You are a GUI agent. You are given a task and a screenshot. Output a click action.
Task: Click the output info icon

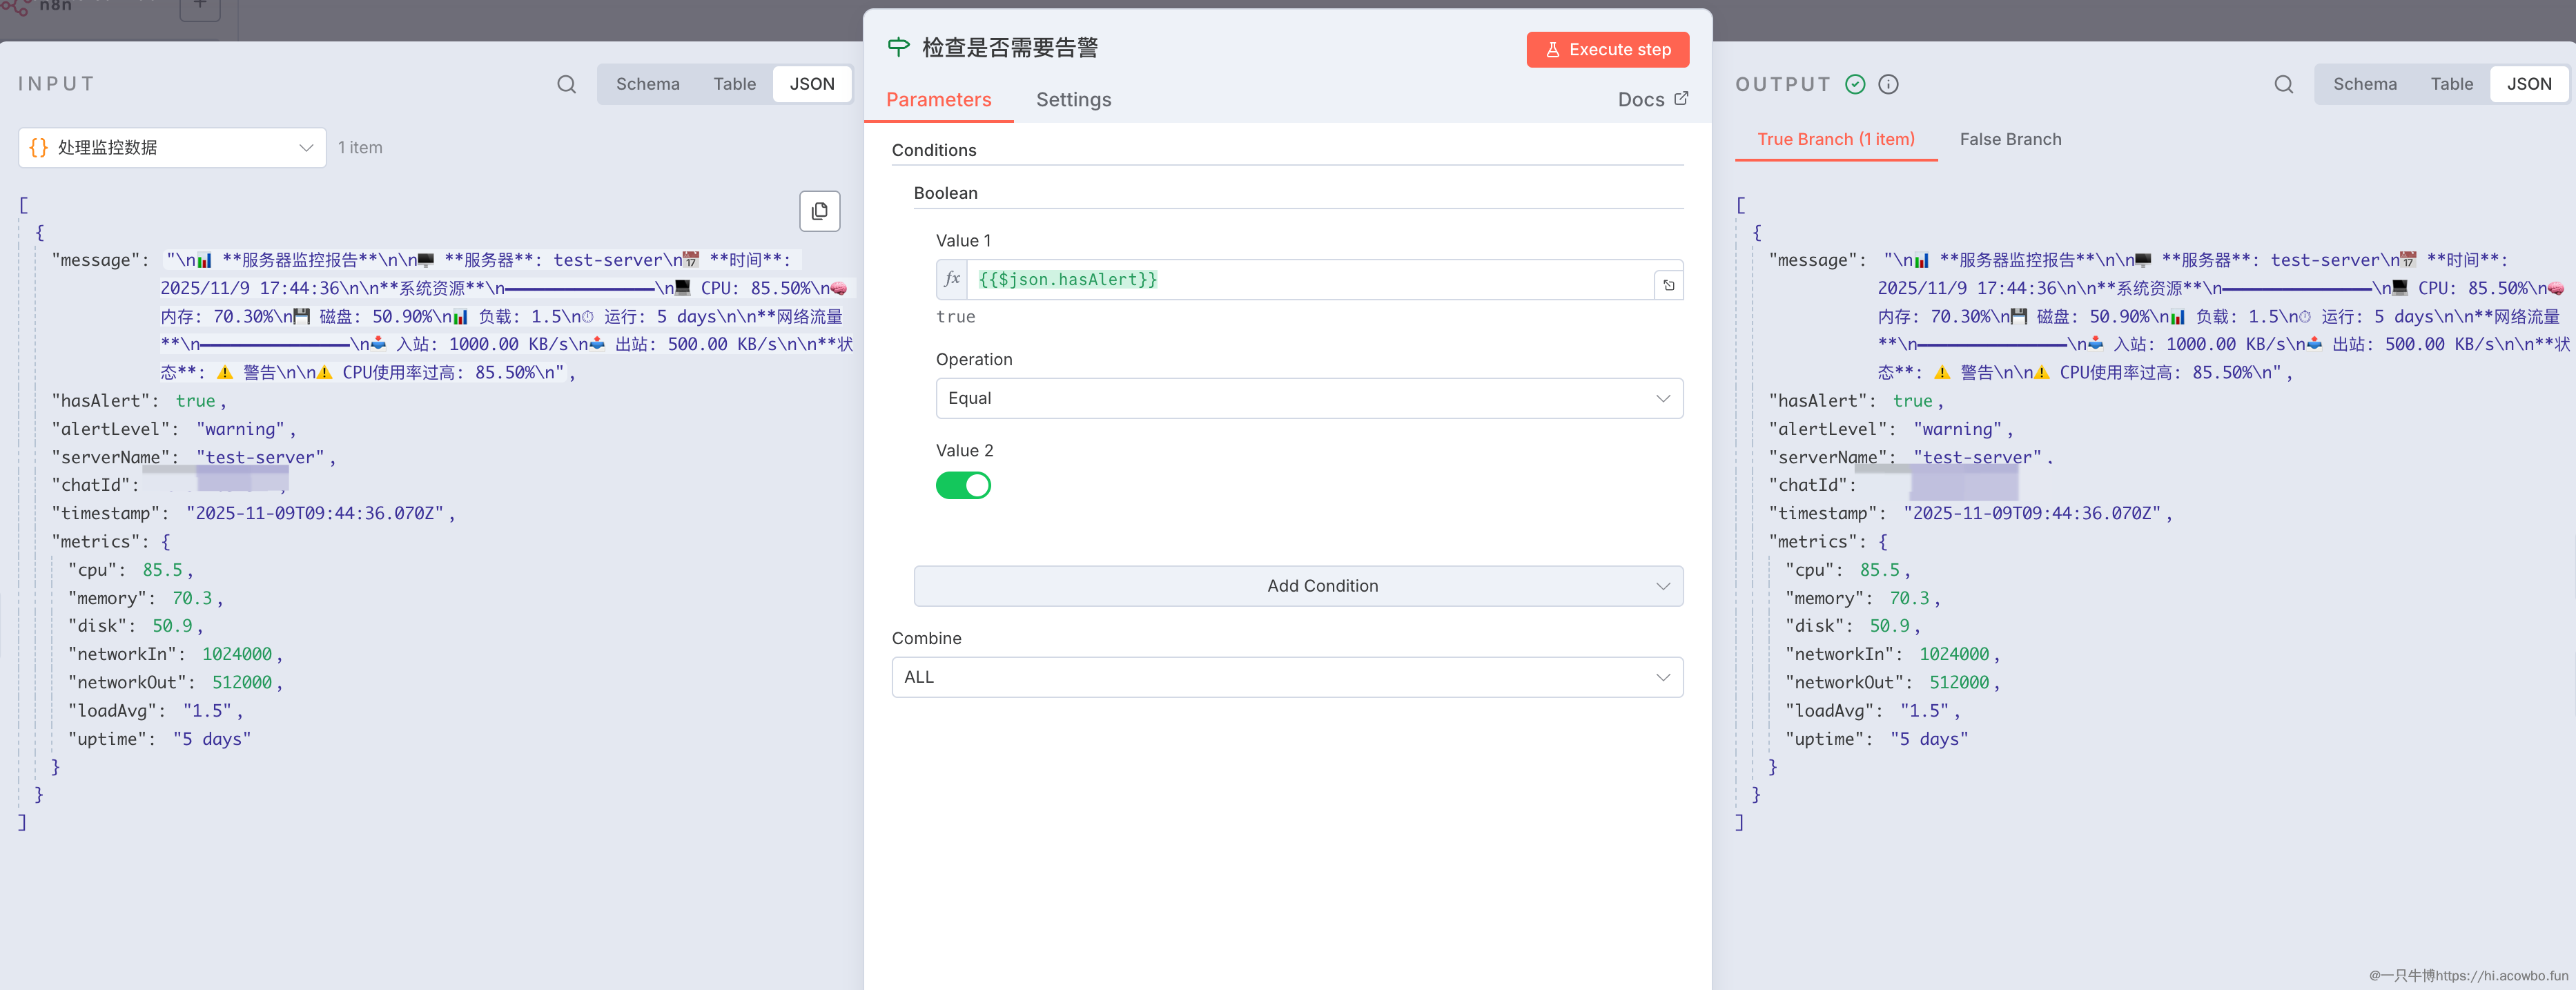tap(1888, 84)
